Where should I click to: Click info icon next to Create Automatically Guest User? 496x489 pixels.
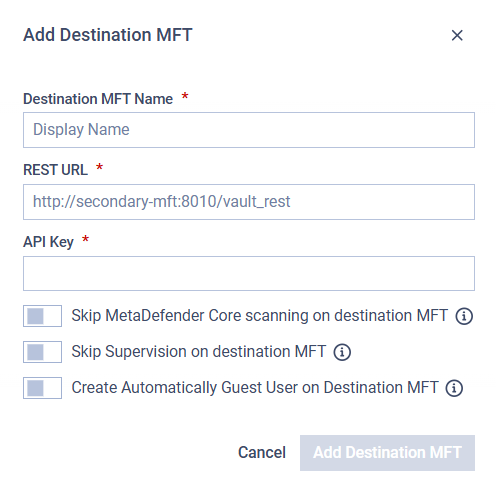[454, 388]
